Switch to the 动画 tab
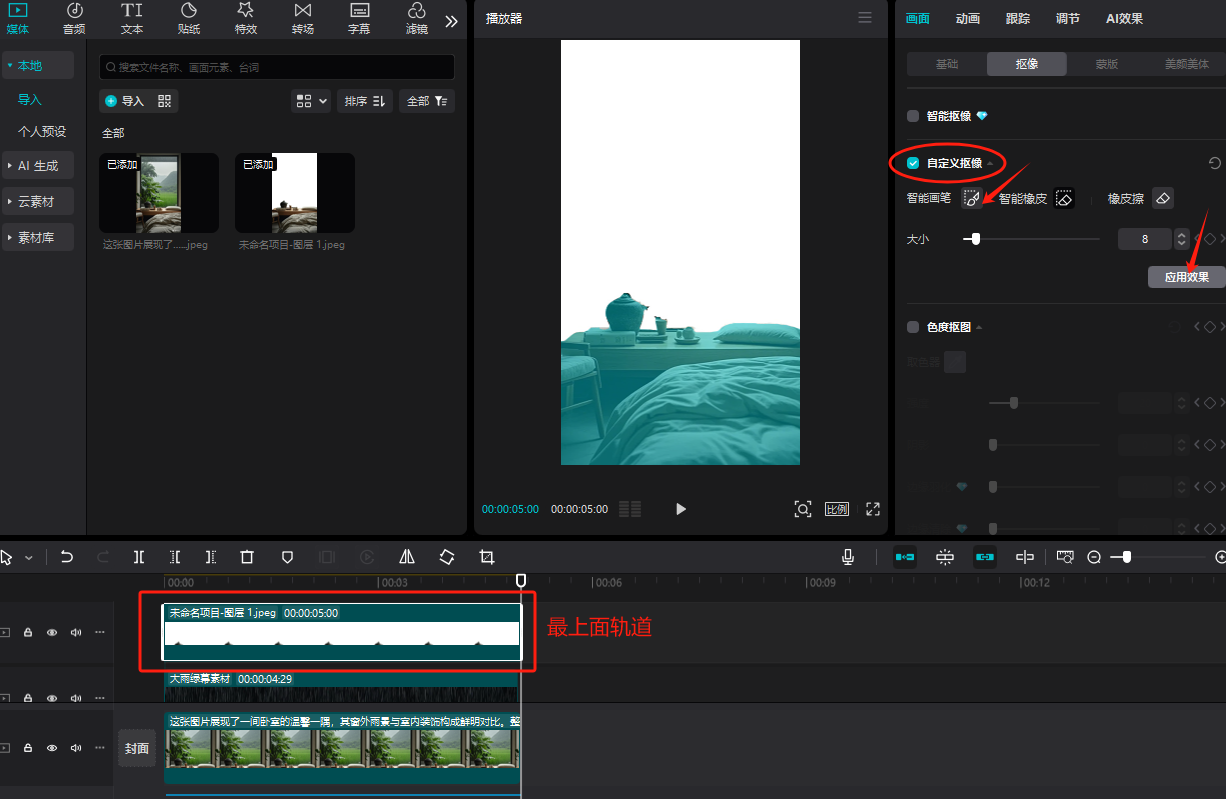 tap(967, 19)
